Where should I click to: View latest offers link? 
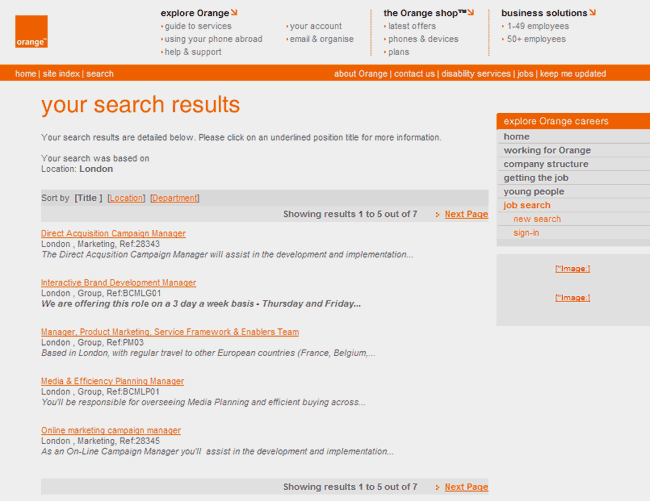412,26
